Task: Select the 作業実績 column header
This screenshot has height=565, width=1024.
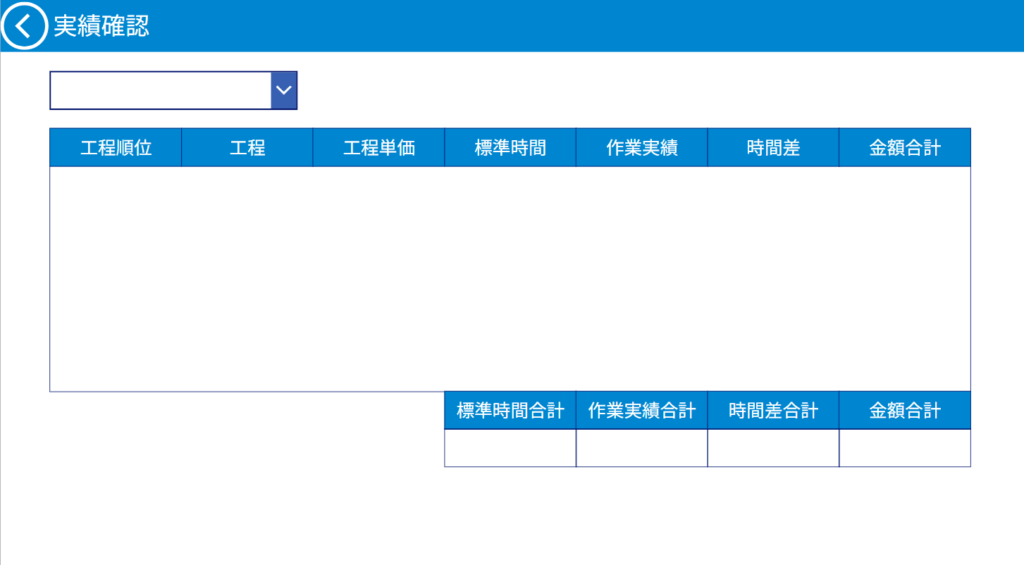Action: [642, 148]
